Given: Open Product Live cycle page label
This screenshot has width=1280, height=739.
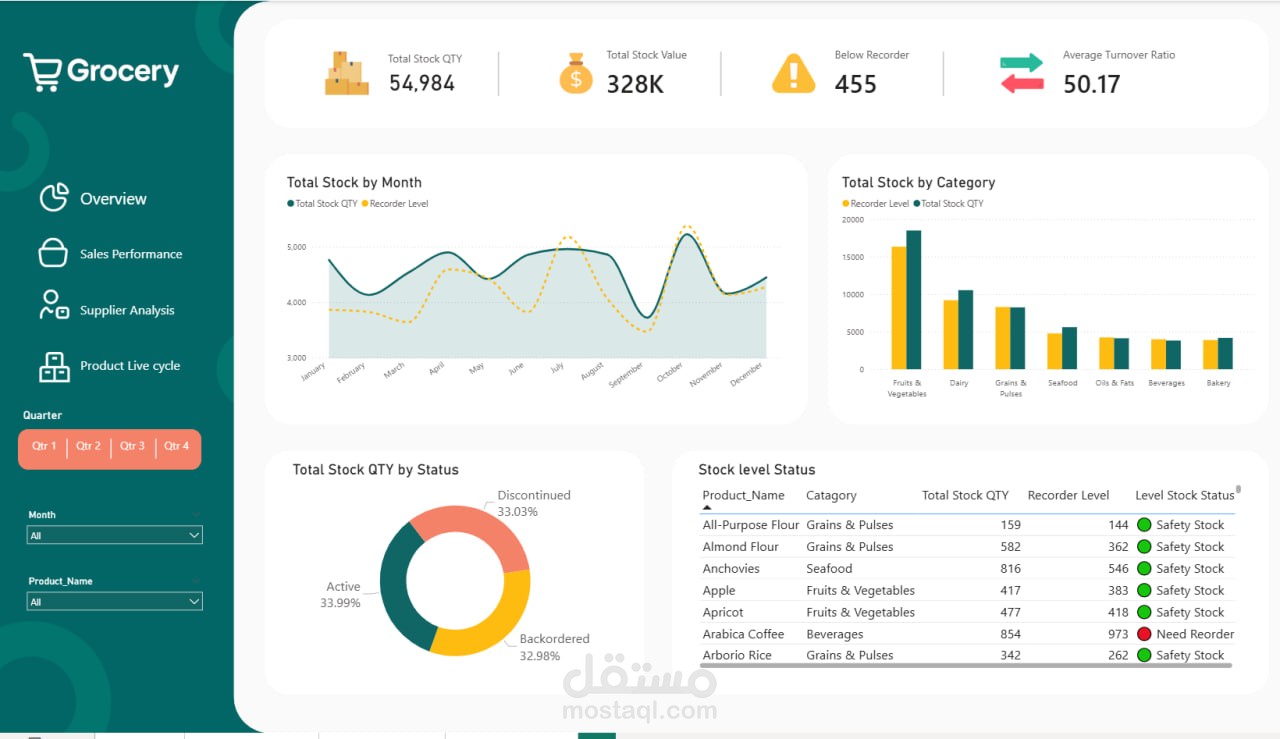Looking at the screenshot, I should [x=130, y=366].
